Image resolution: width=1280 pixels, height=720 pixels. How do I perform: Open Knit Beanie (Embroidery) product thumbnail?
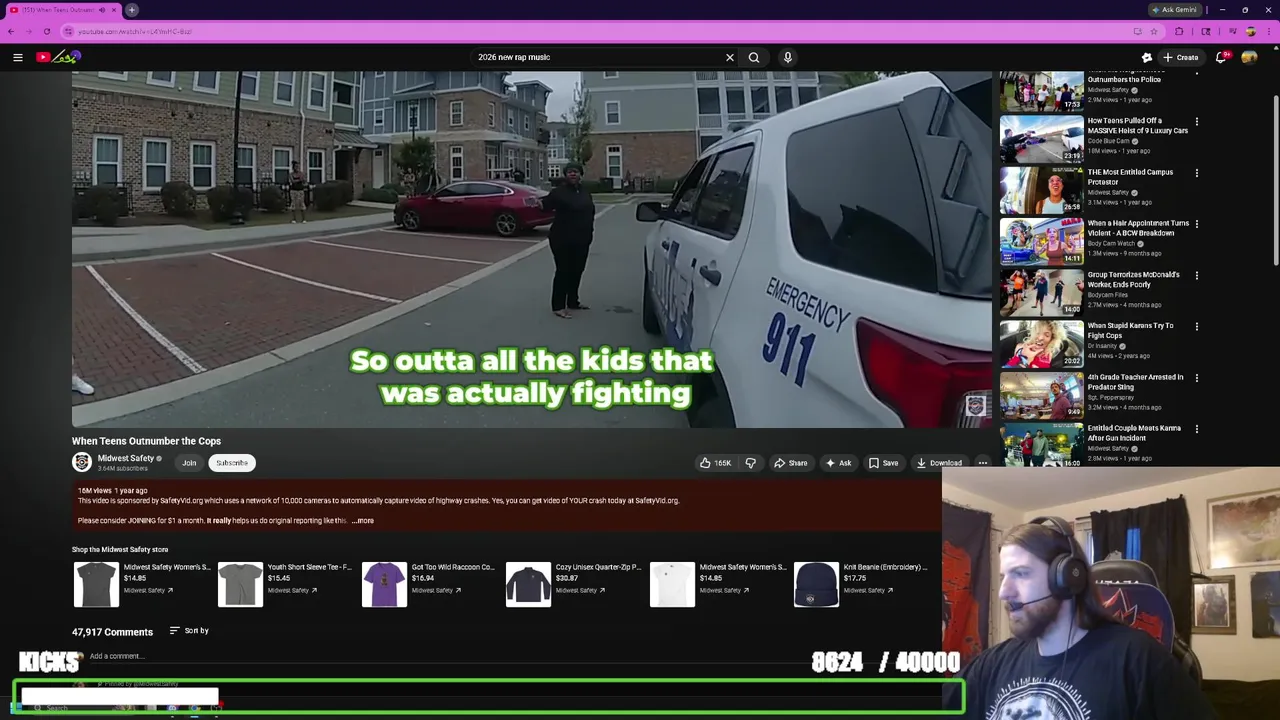(816, 585)
